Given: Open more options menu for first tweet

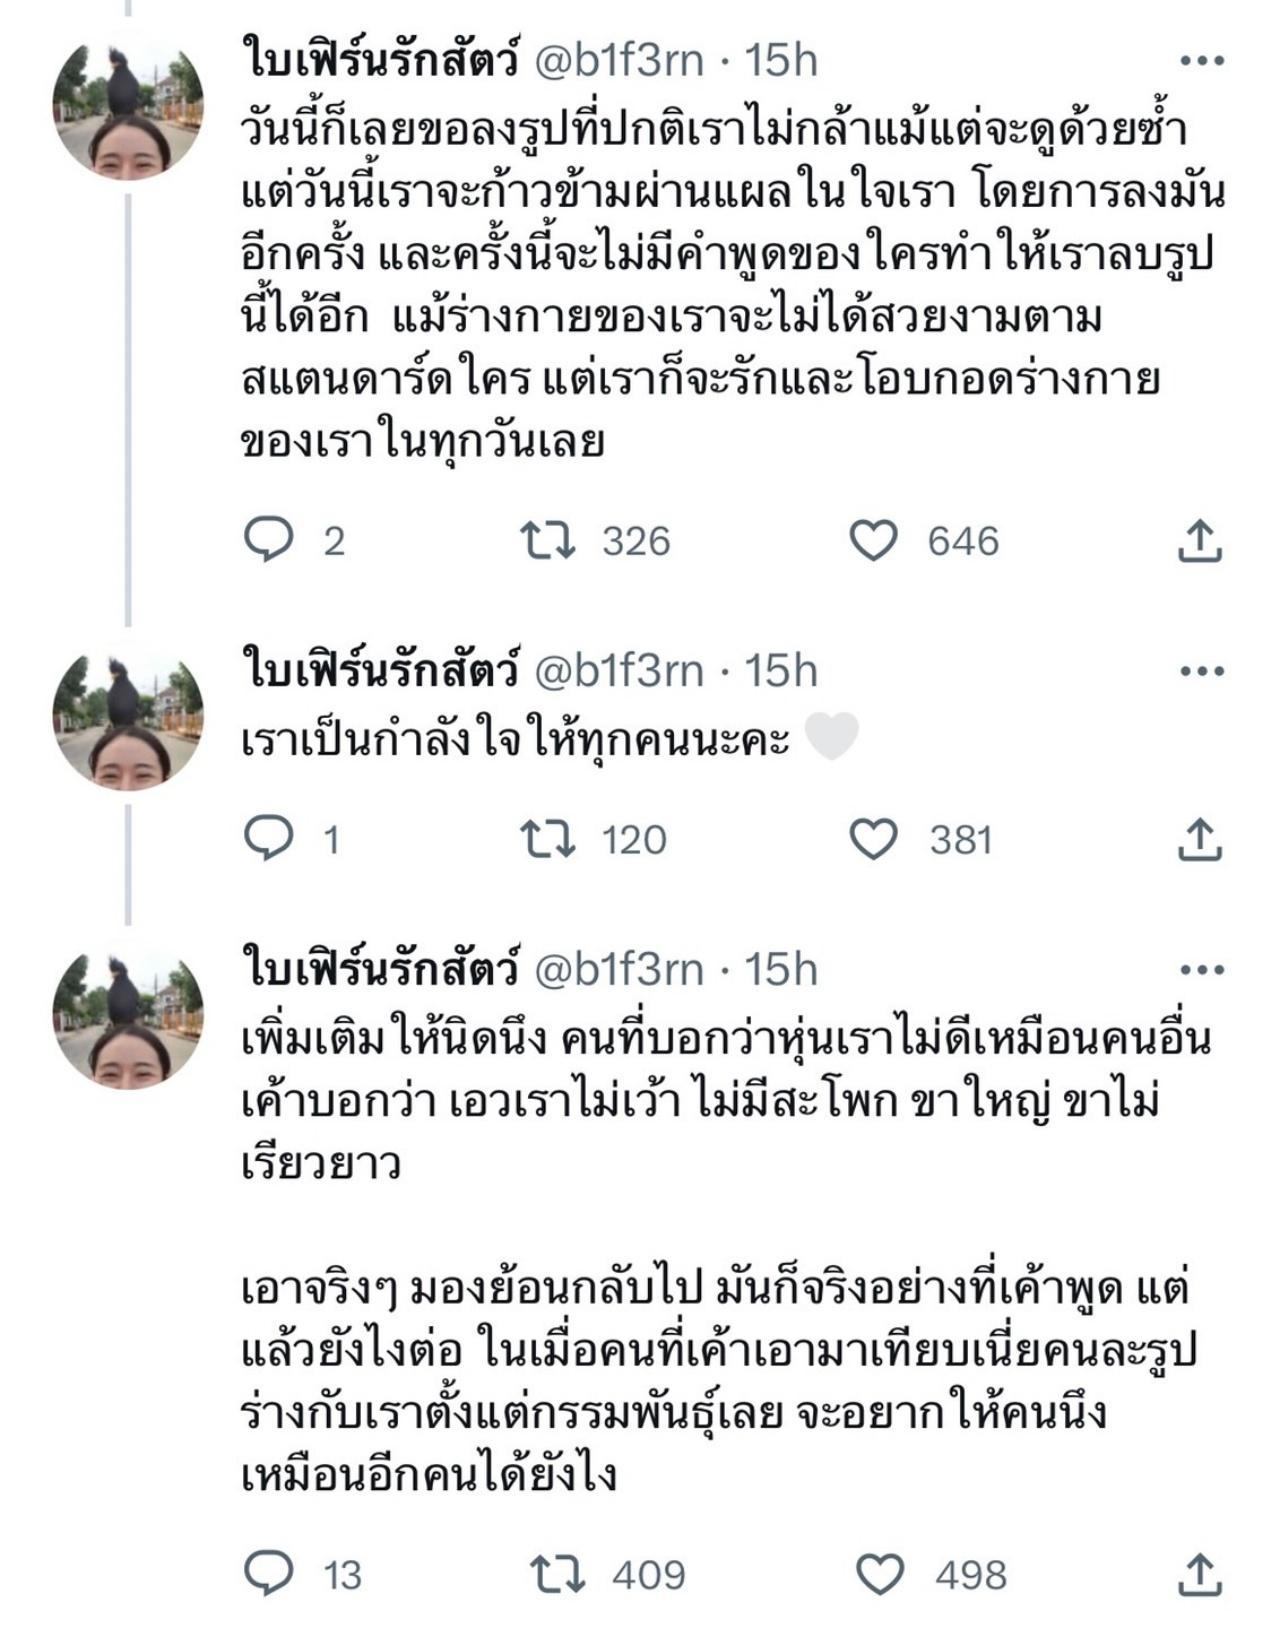Looking at the screenshot, I should coord(1202,61).
